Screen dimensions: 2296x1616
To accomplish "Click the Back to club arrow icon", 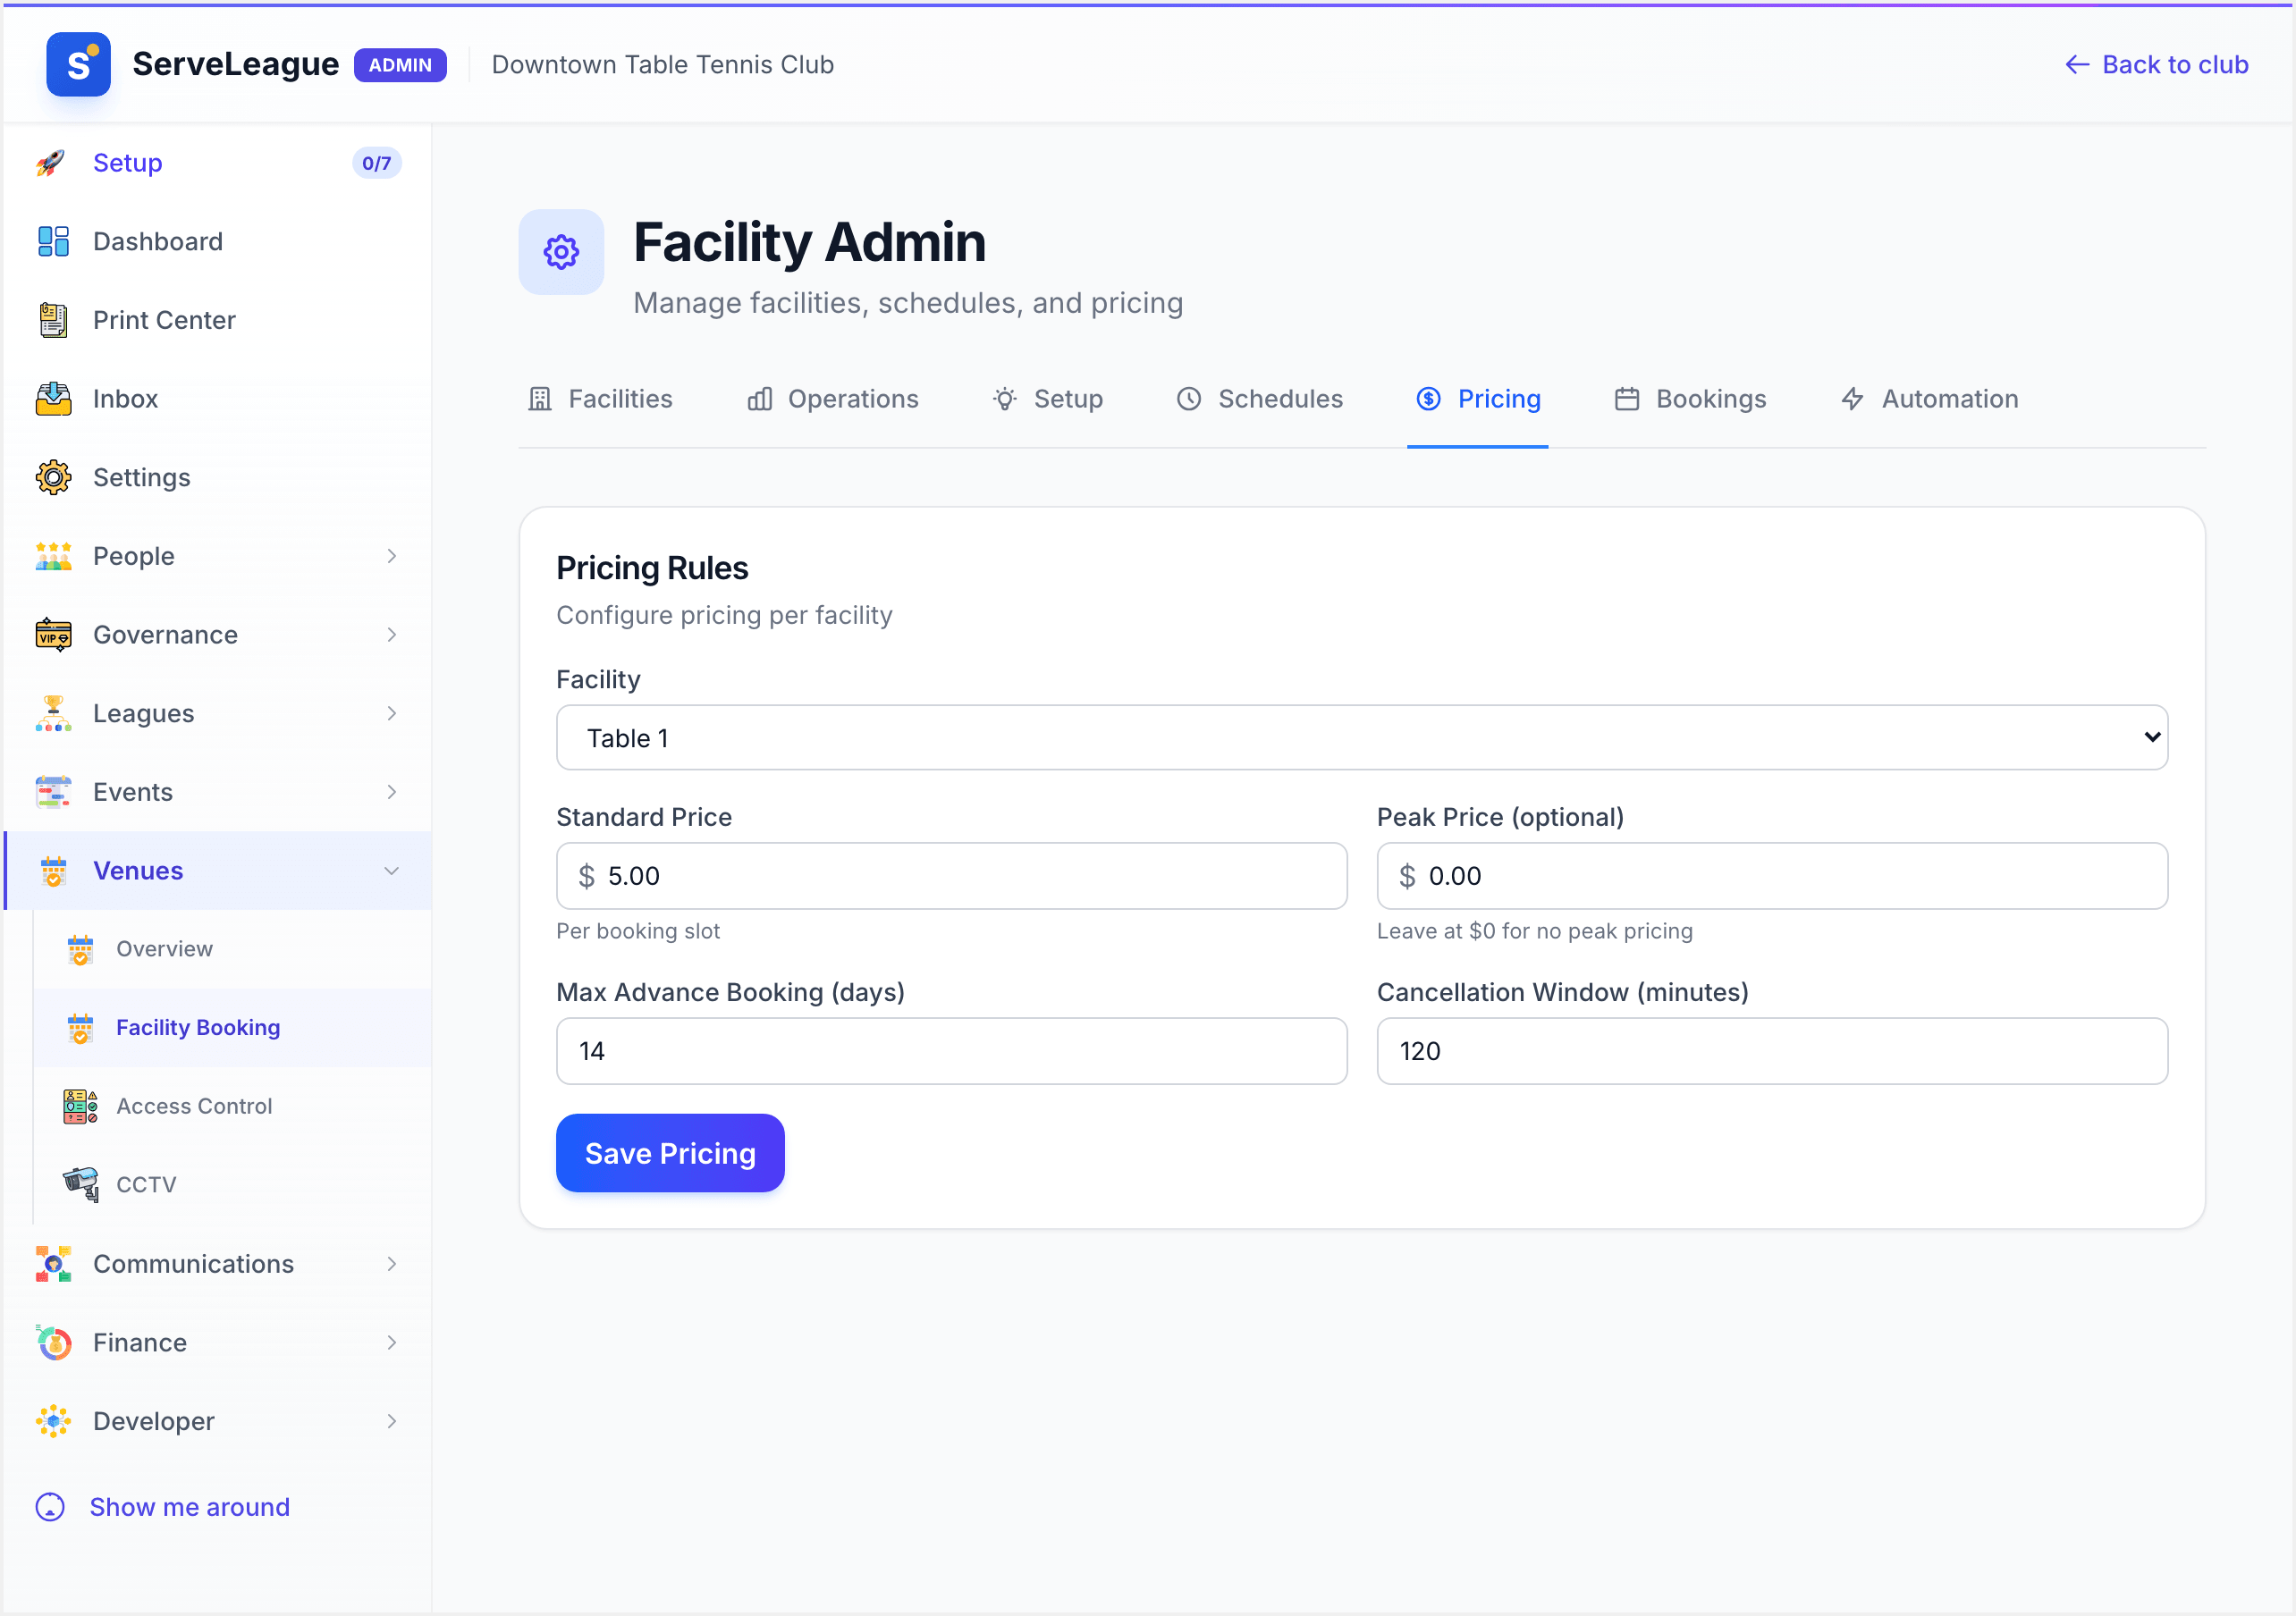I will (x=2077, y=65).
